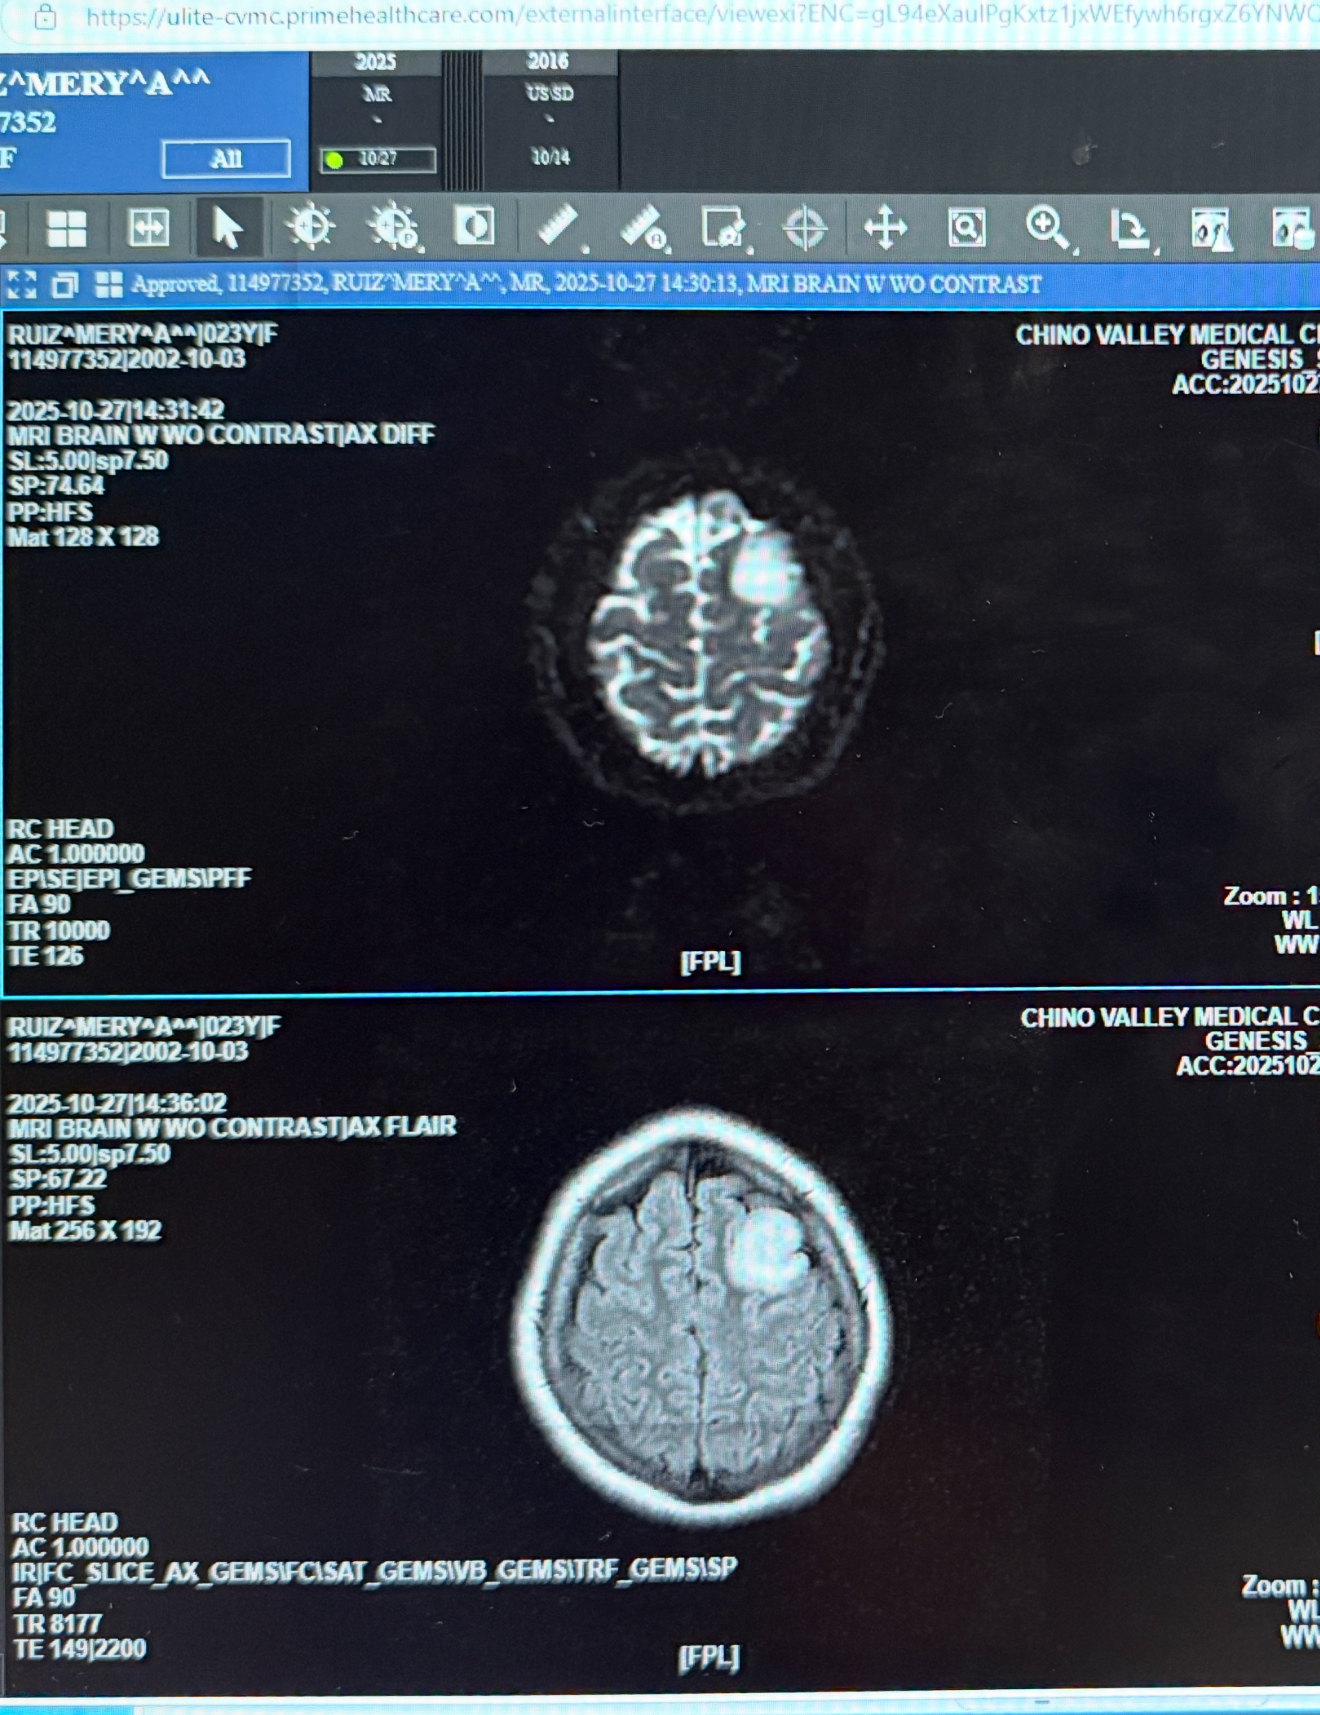
Task: Click the All studies button
Action: pyautogui.click(x=226, y=159)
